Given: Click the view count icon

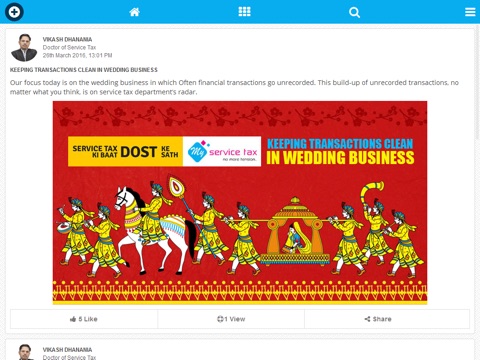Looking at the screenshot, I should point(220,319).
